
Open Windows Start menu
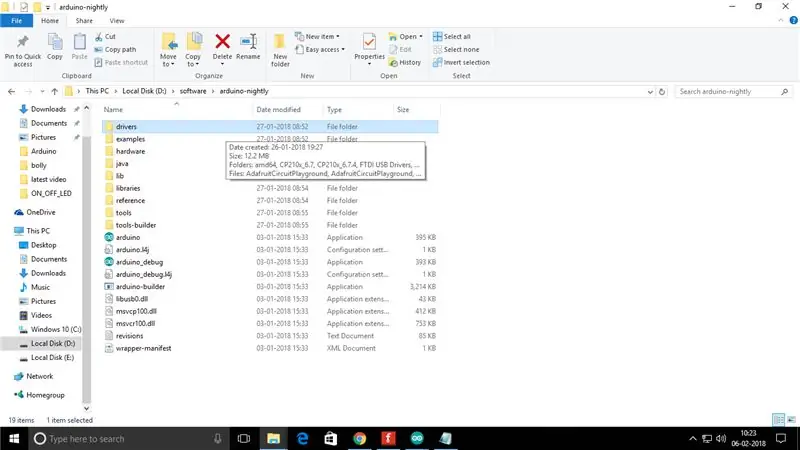14,439
